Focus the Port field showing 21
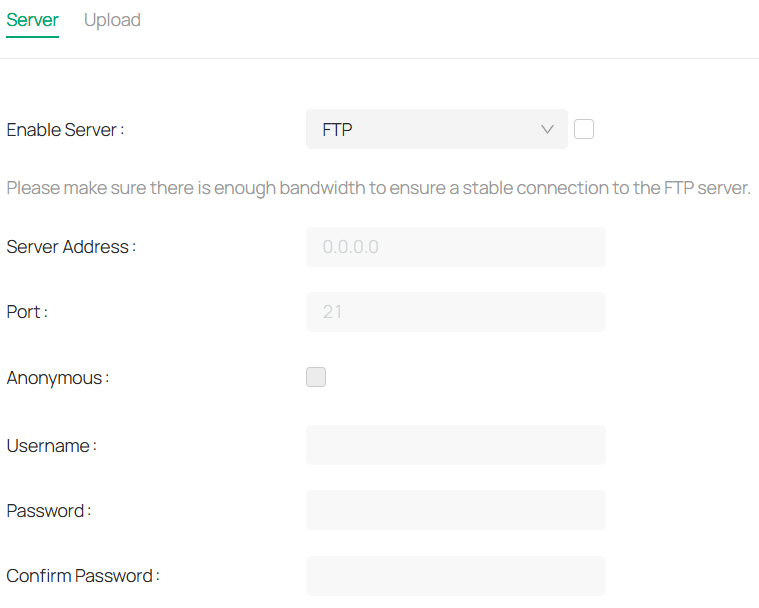Screen dimensions: 759x608 (456, 312)
